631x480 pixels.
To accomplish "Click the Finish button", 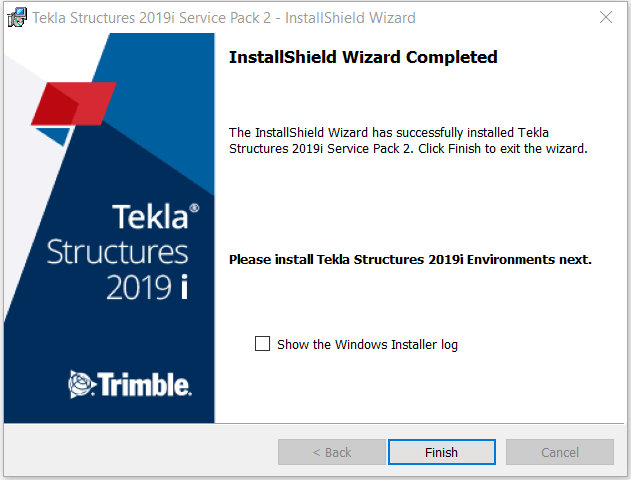I will [441, 452].
